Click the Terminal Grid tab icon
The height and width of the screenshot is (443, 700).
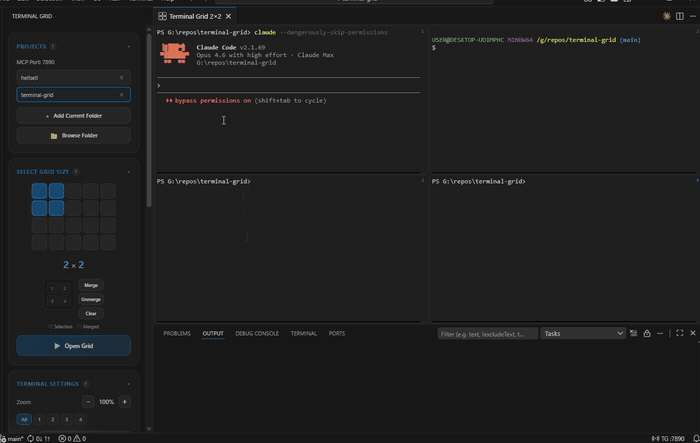click(162, 16)
